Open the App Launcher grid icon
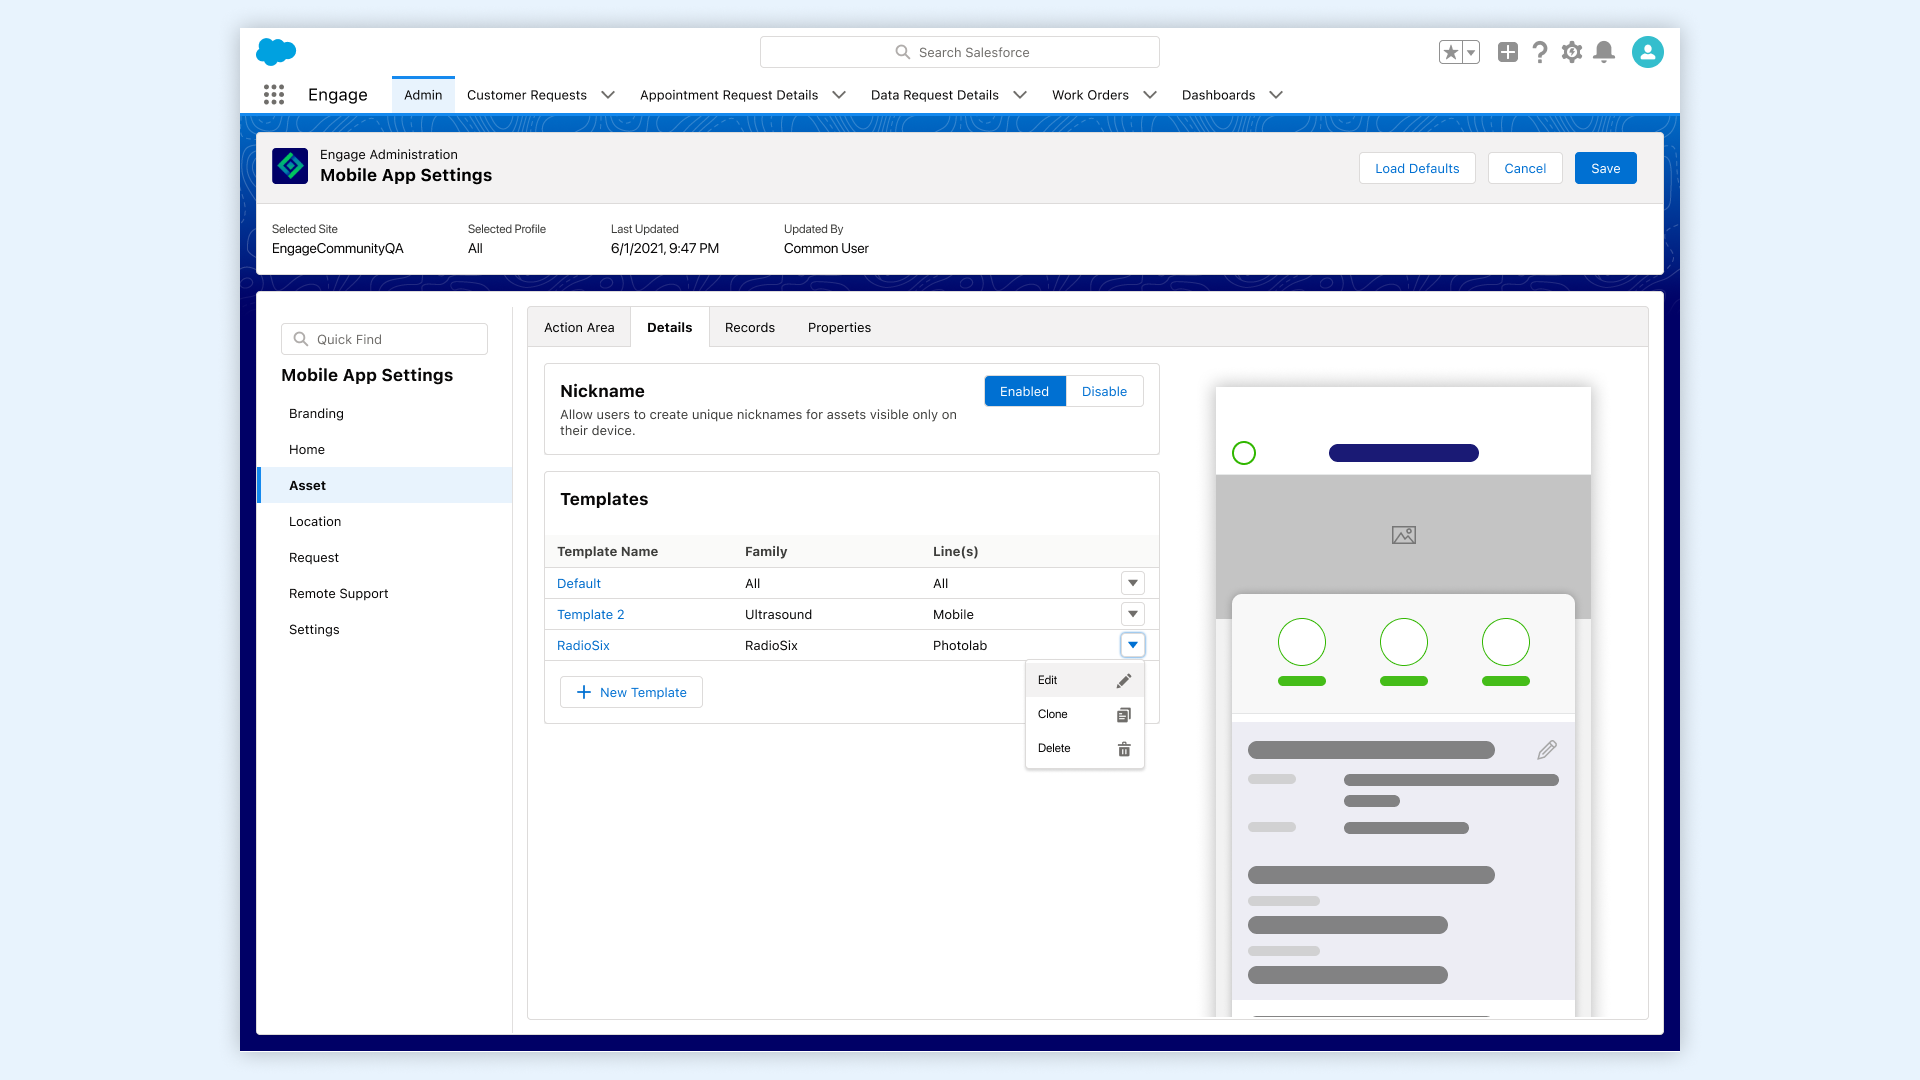The image size is (1920, 1080). point(274,94)
